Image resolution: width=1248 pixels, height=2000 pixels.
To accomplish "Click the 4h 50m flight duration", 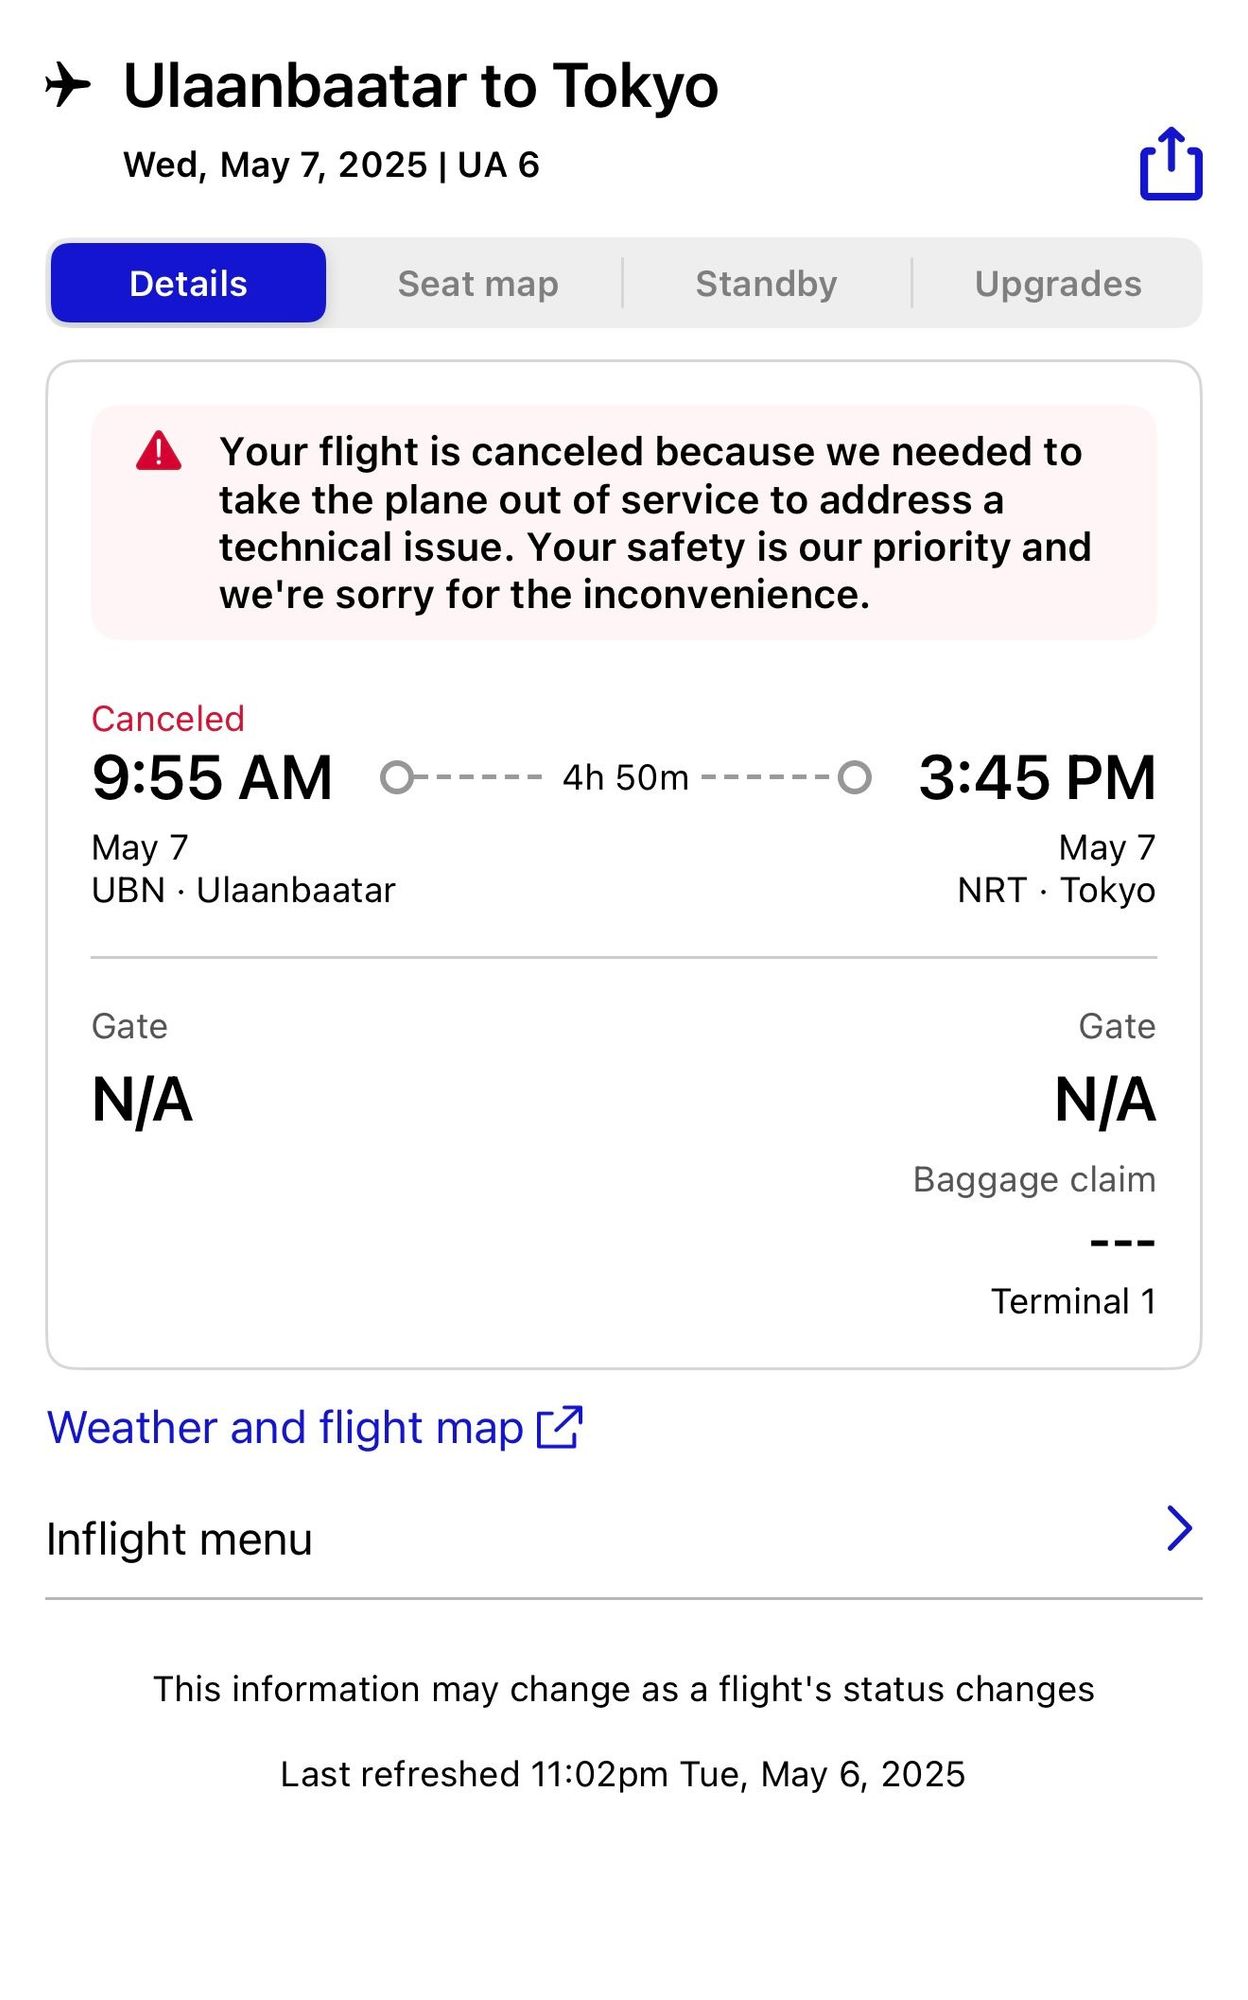I will [x=626, y=777].
